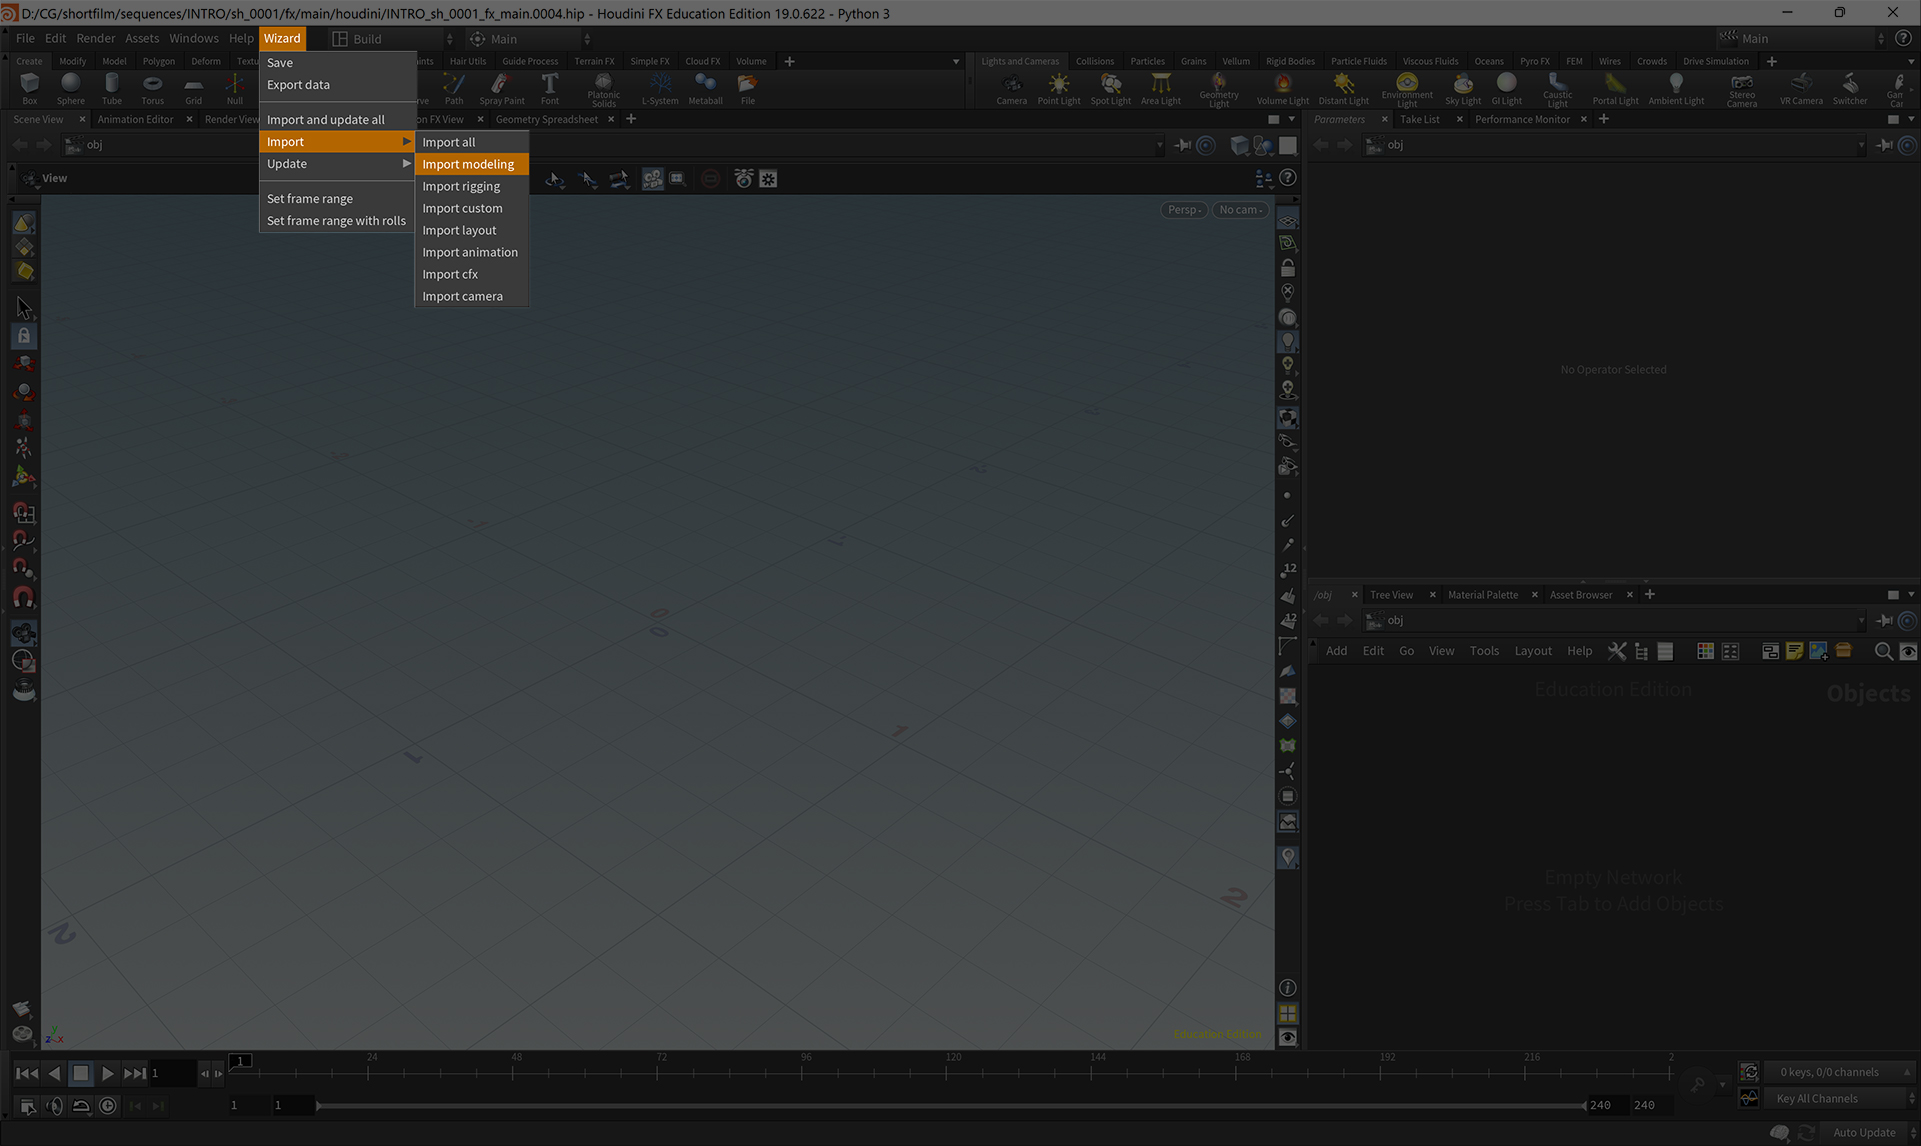Toggle the viewport lock camera icon

point(1288,268)
